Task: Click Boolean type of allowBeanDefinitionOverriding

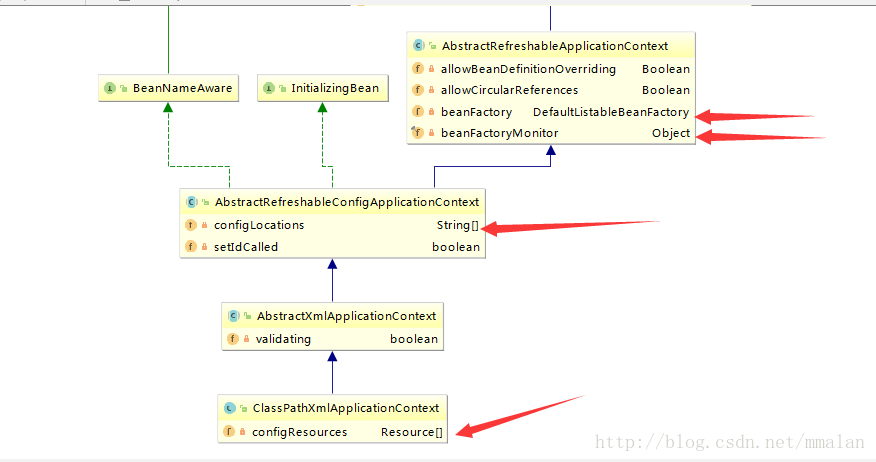Action: click(x=665, y=69)
